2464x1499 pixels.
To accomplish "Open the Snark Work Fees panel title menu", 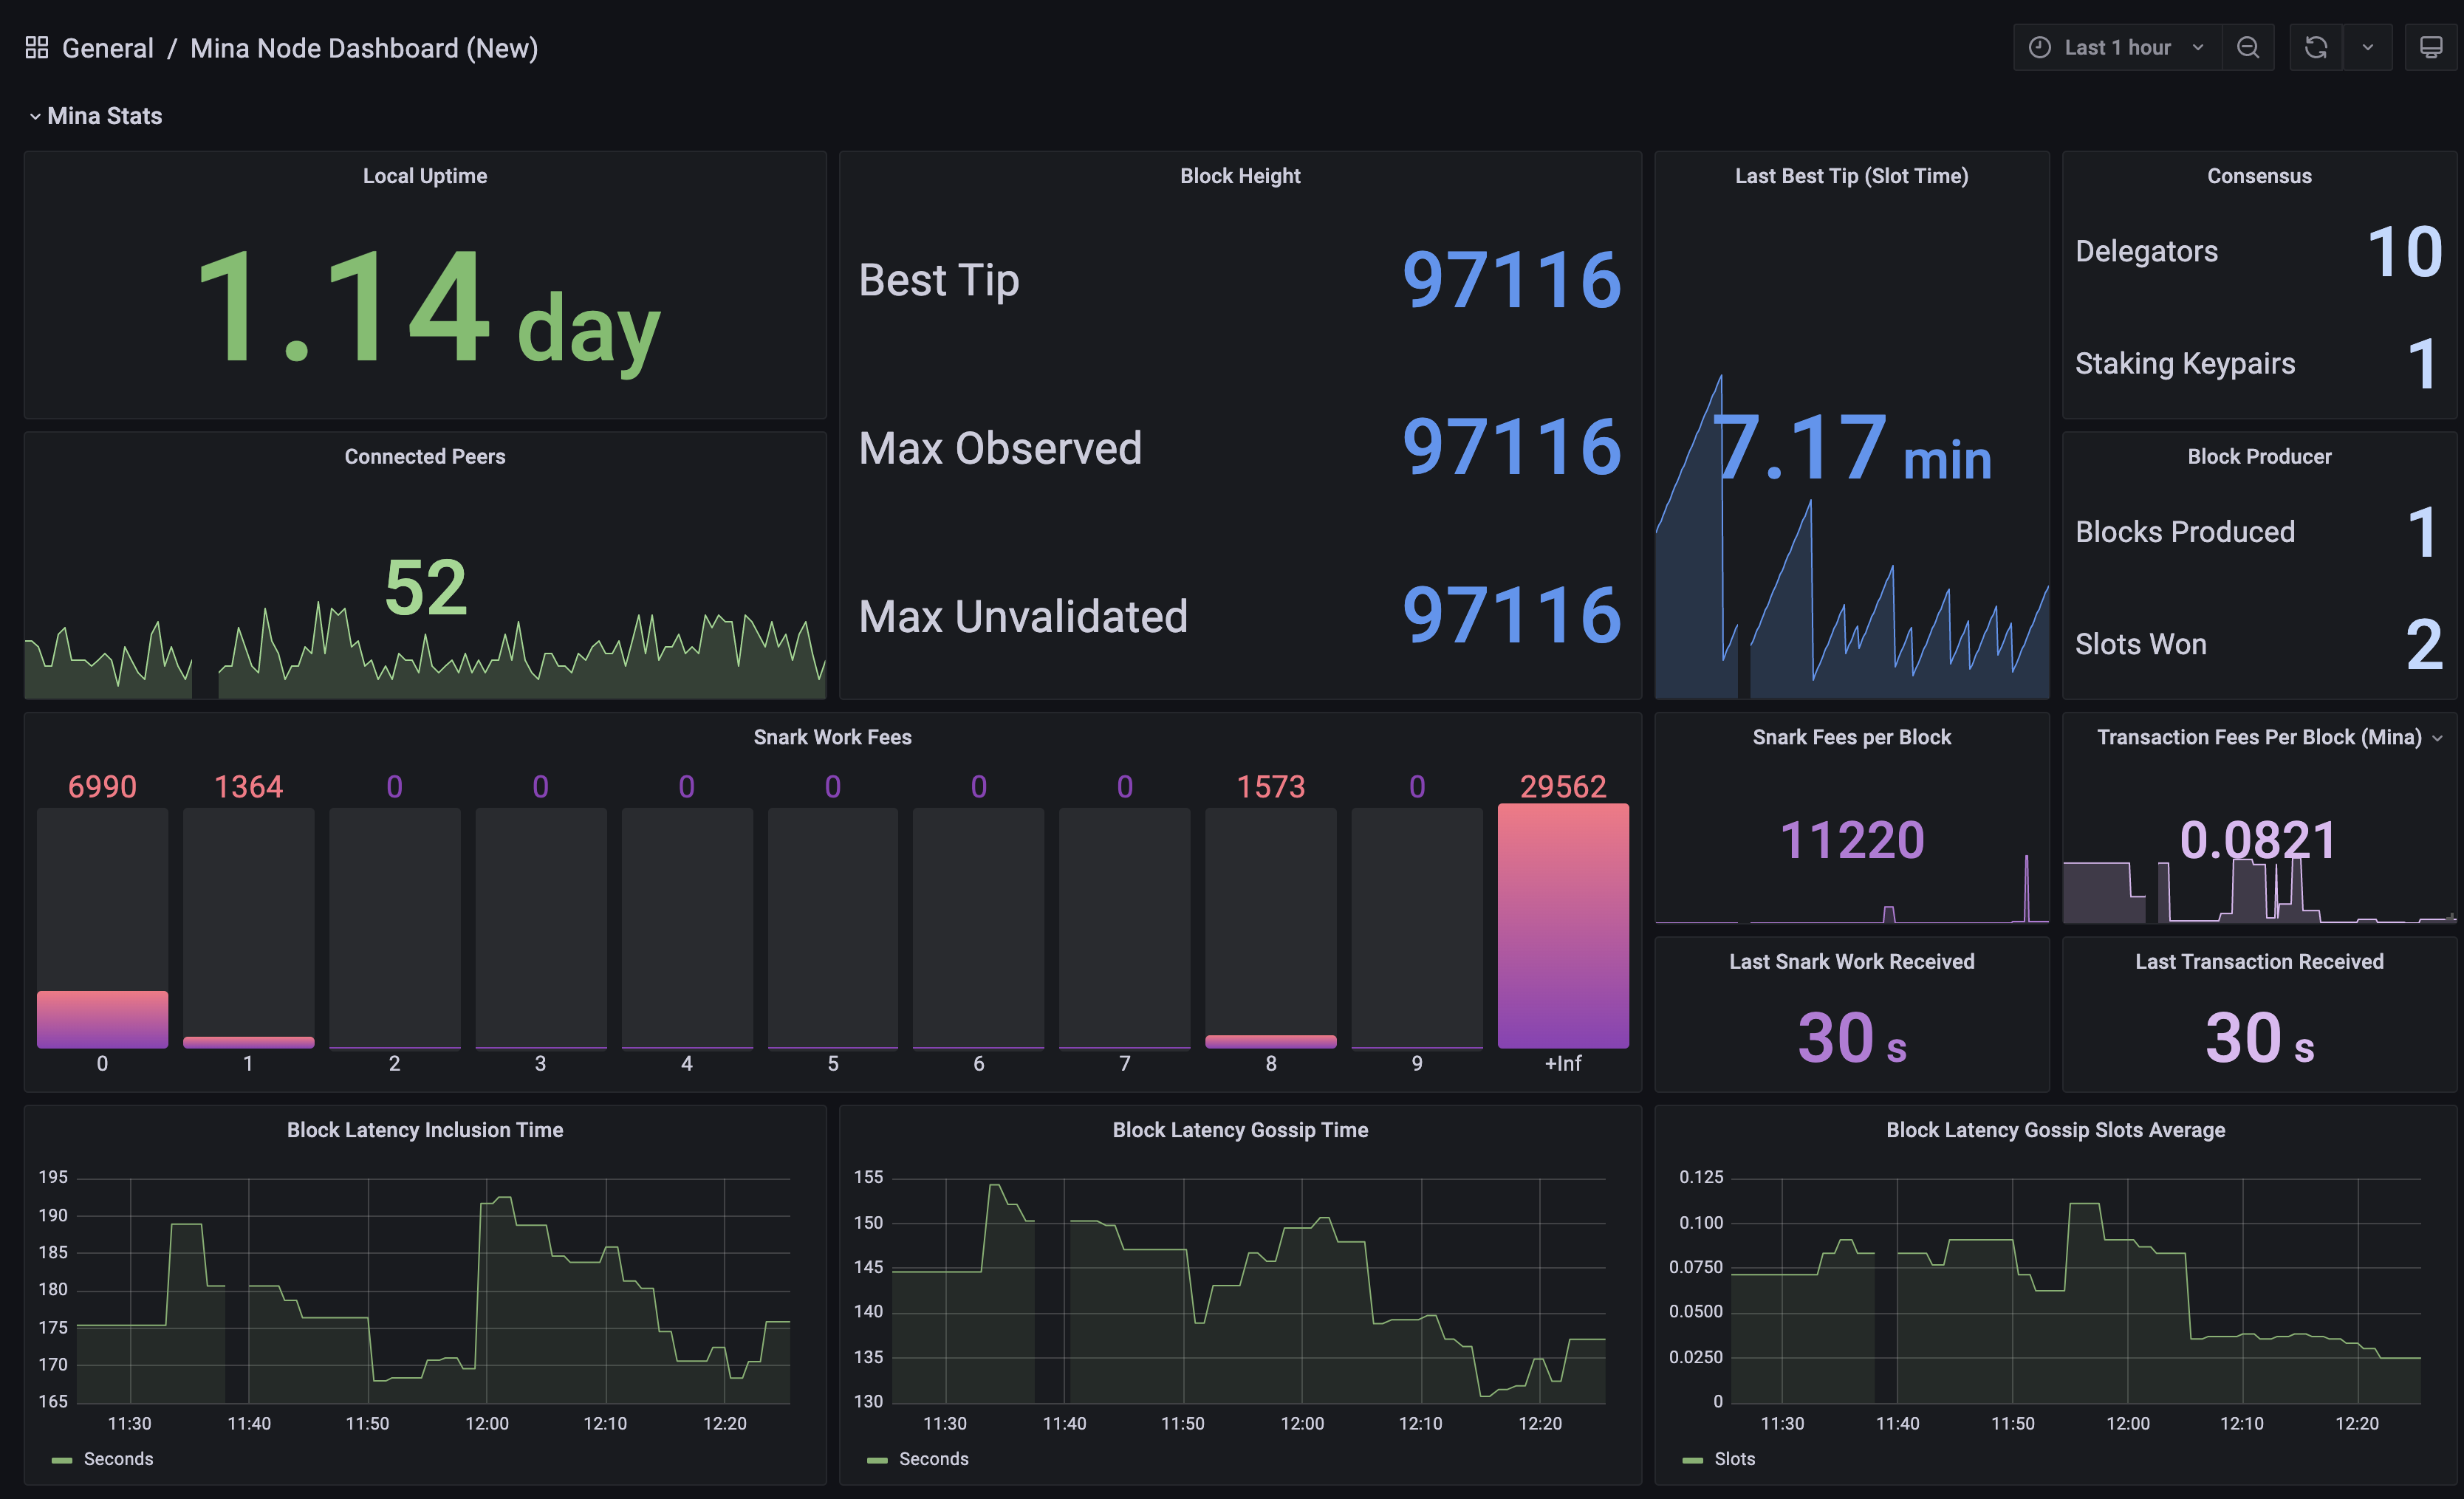I will coord(832,737).
